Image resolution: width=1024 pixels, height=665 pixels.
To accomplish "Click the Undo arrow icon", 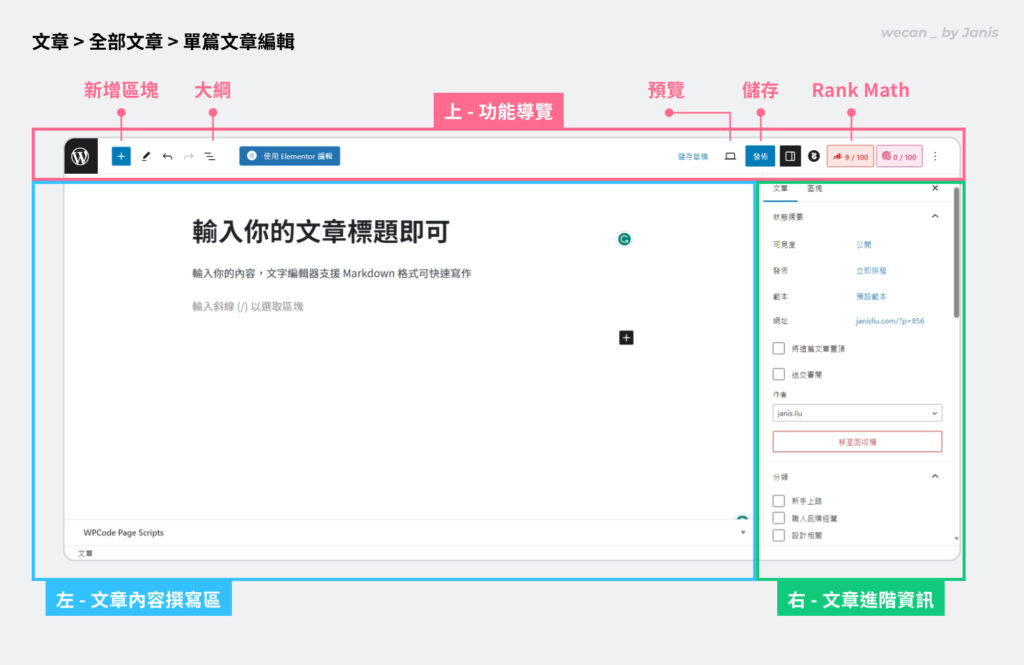I will (167, 157).
